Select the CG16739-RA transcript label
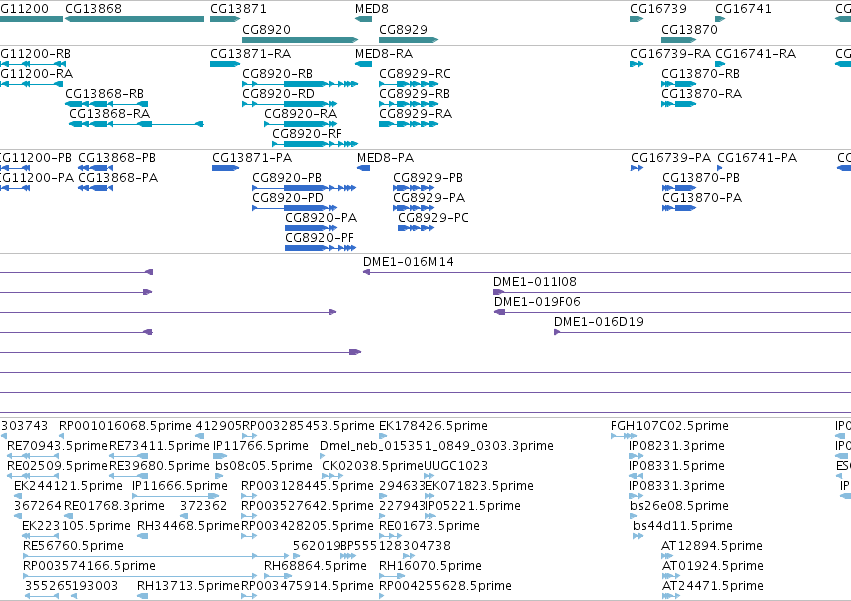 (x=671, y=54)
